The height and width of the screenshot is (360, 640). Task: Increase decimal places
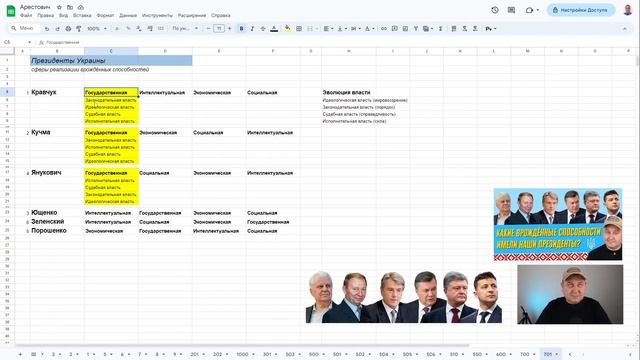(150, 29)
